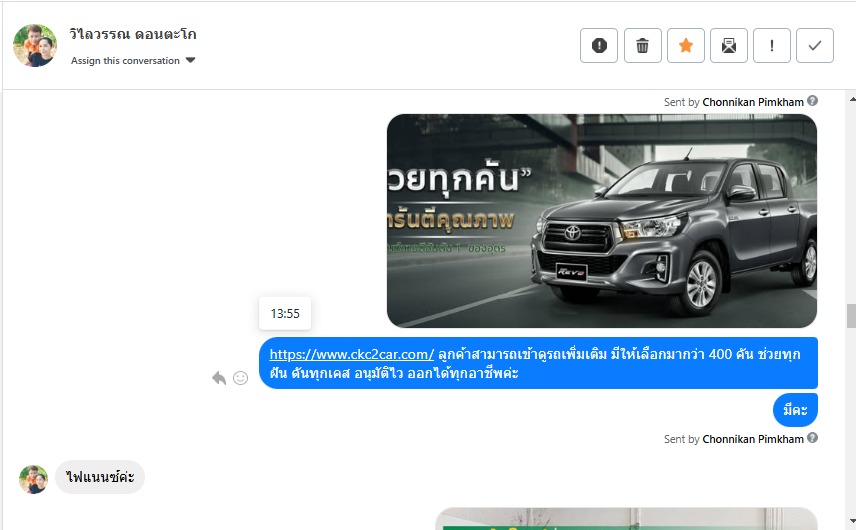
Task: Mark conversation unread envelope icon
Action: pos(729,45)
